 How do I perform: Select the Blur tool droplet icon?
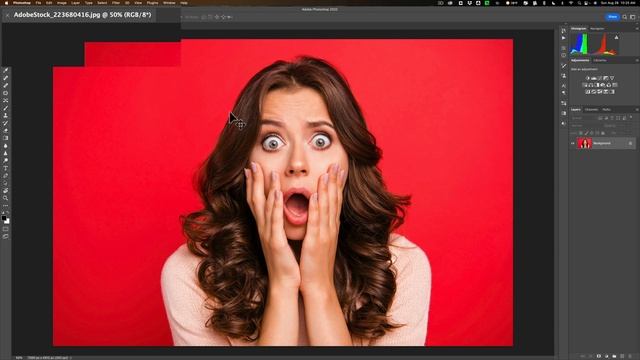(x=5, y=146)
